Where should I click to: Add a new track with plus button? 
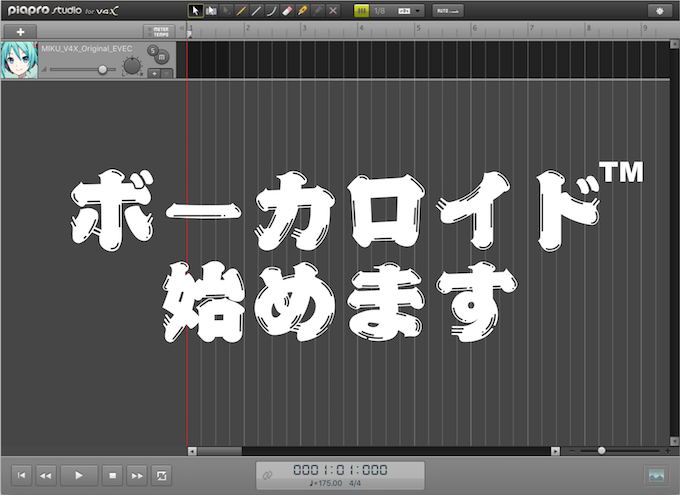click(x=20, y=32)
